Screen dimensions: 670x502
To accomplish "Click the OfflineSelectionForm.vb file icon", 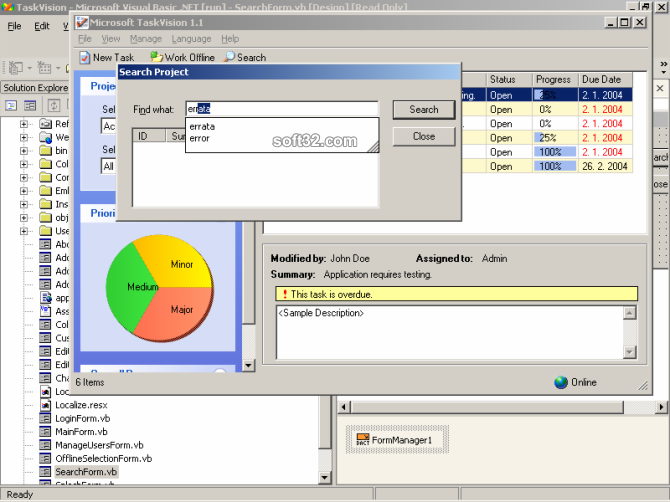I will [x=45, y=458].
